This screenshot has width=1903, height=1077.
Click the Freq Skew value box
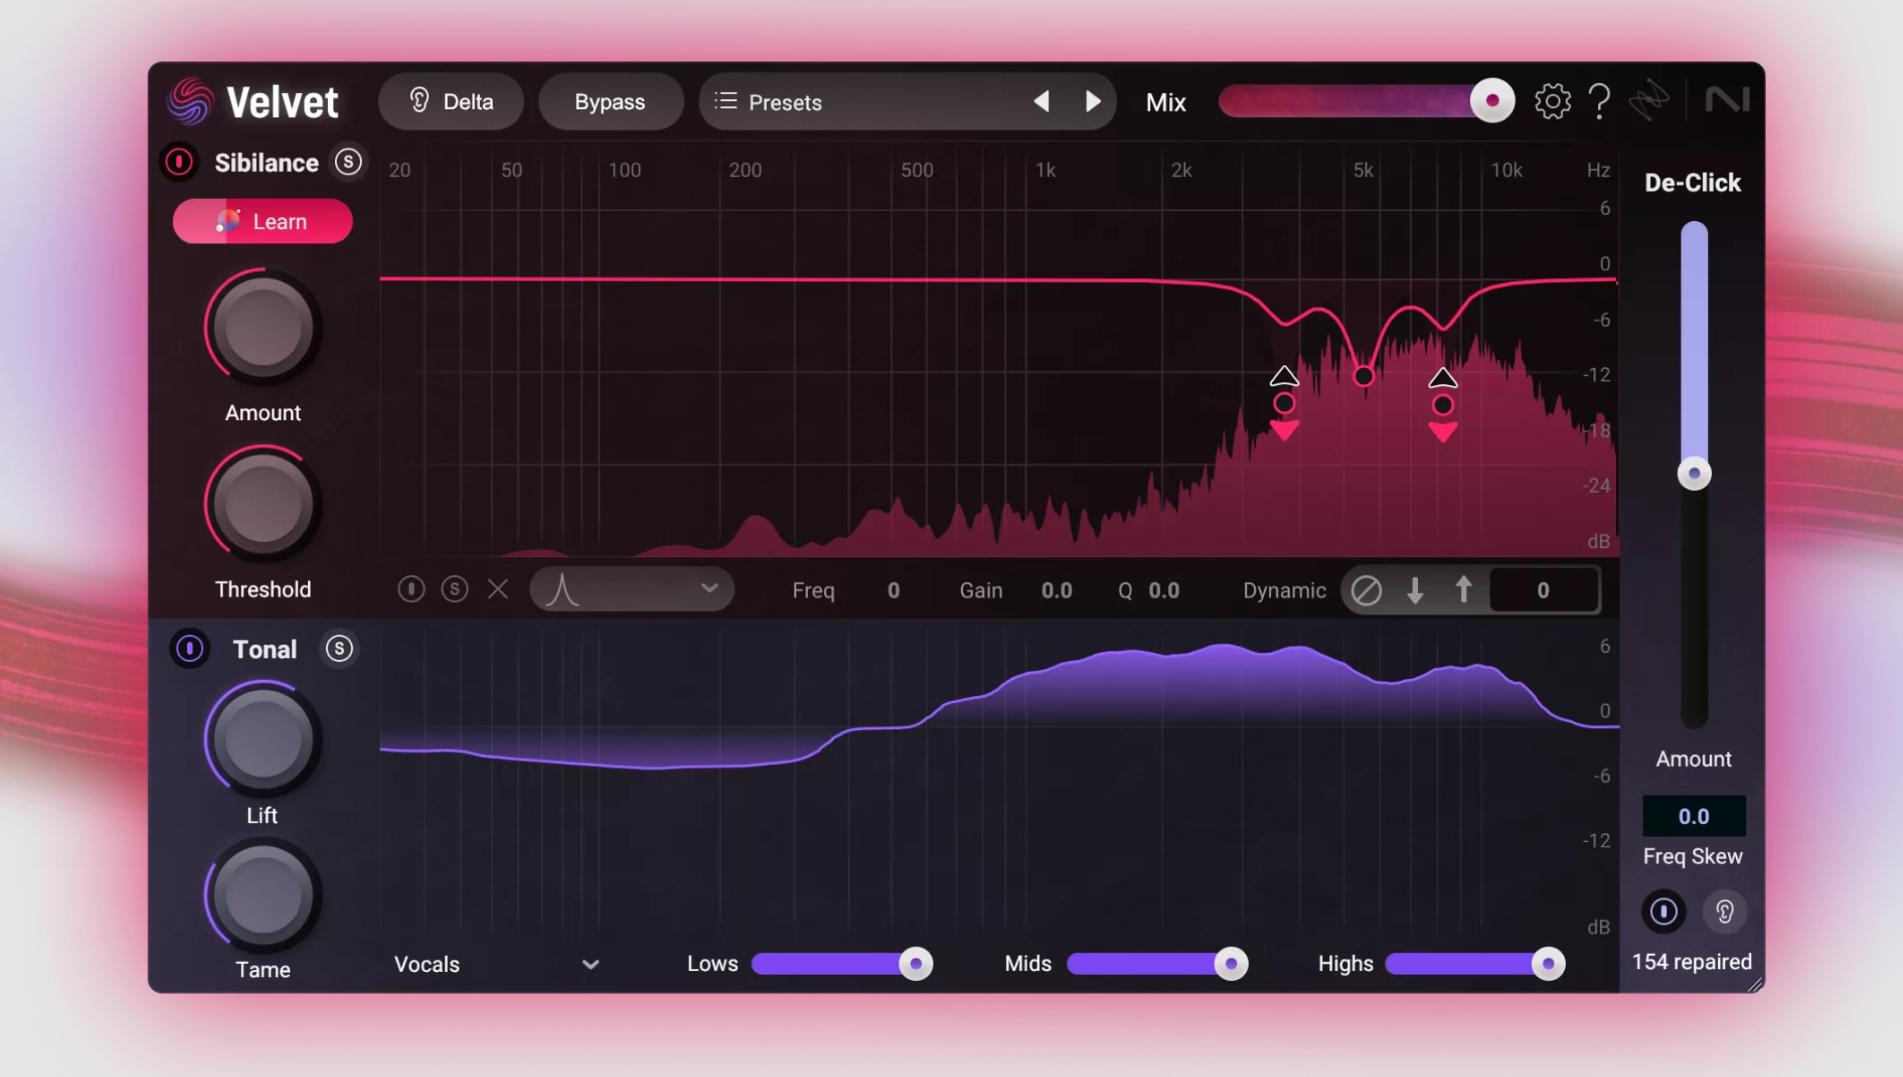1694,816
